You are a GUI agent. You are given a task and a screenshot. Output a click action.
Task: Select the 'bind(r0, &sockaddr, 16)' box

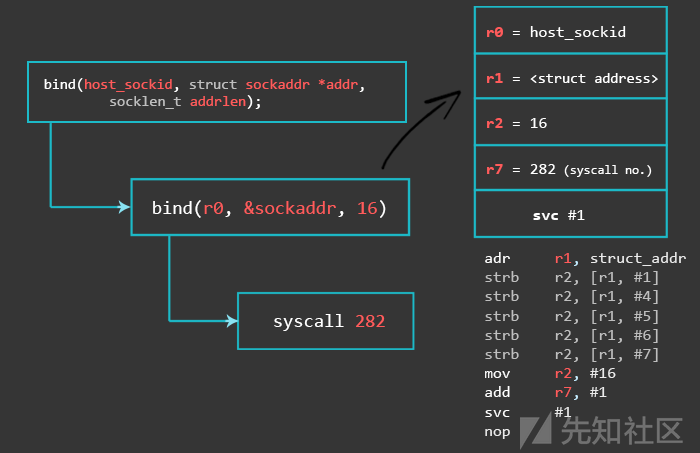click(270, 207)
